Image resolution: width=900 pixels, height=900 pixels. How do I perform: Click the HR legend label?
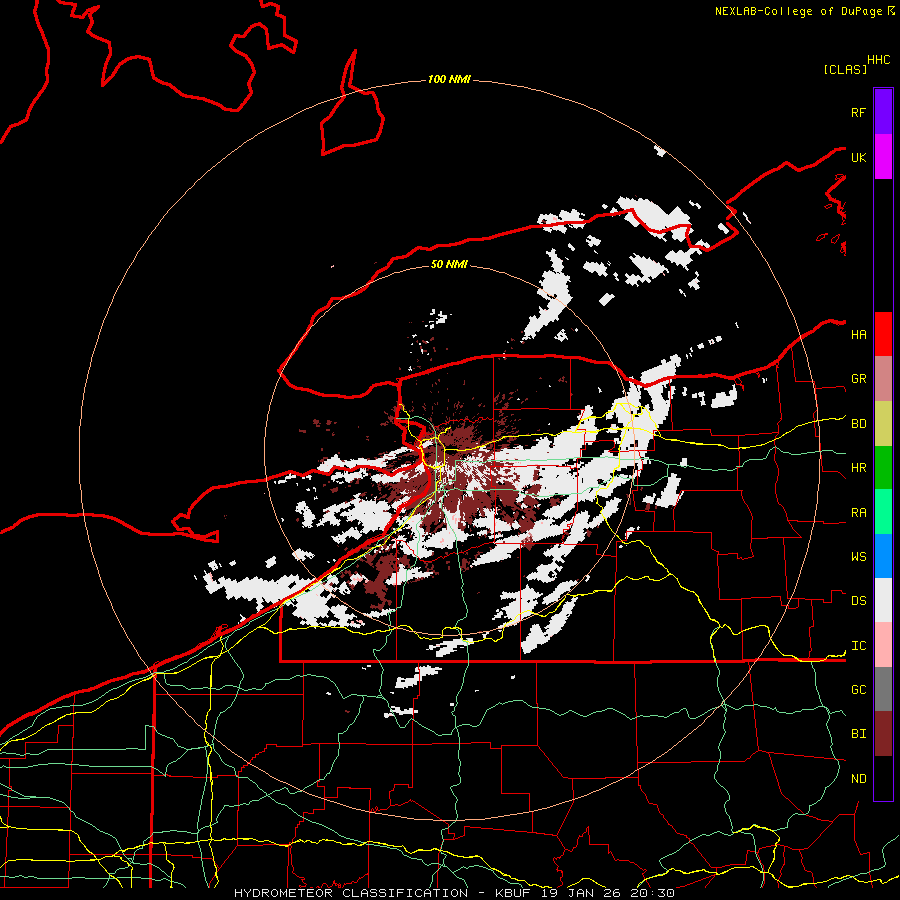(858, 468)
